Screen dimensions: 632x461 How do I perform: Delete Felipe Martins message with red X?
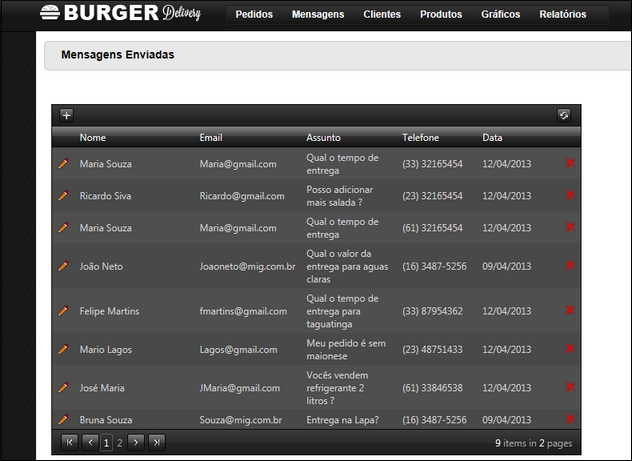tap(570, 311)
